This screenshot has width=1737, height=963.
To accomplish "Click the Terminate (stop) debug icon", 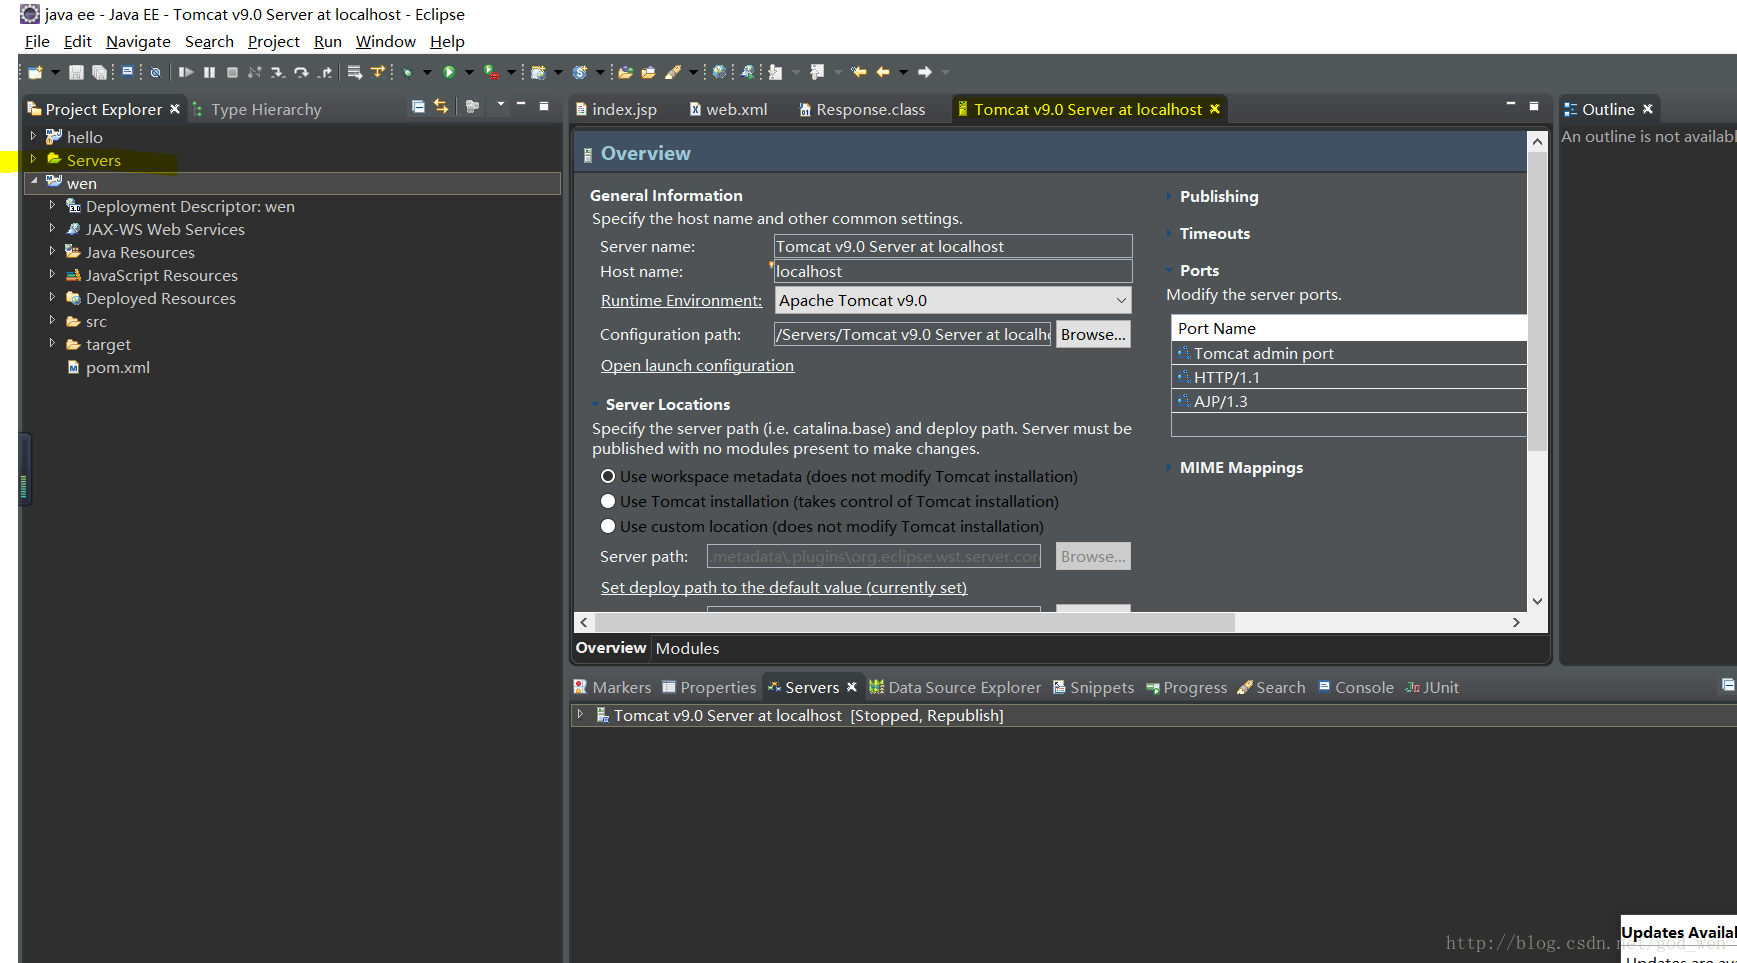I will 232,72.
